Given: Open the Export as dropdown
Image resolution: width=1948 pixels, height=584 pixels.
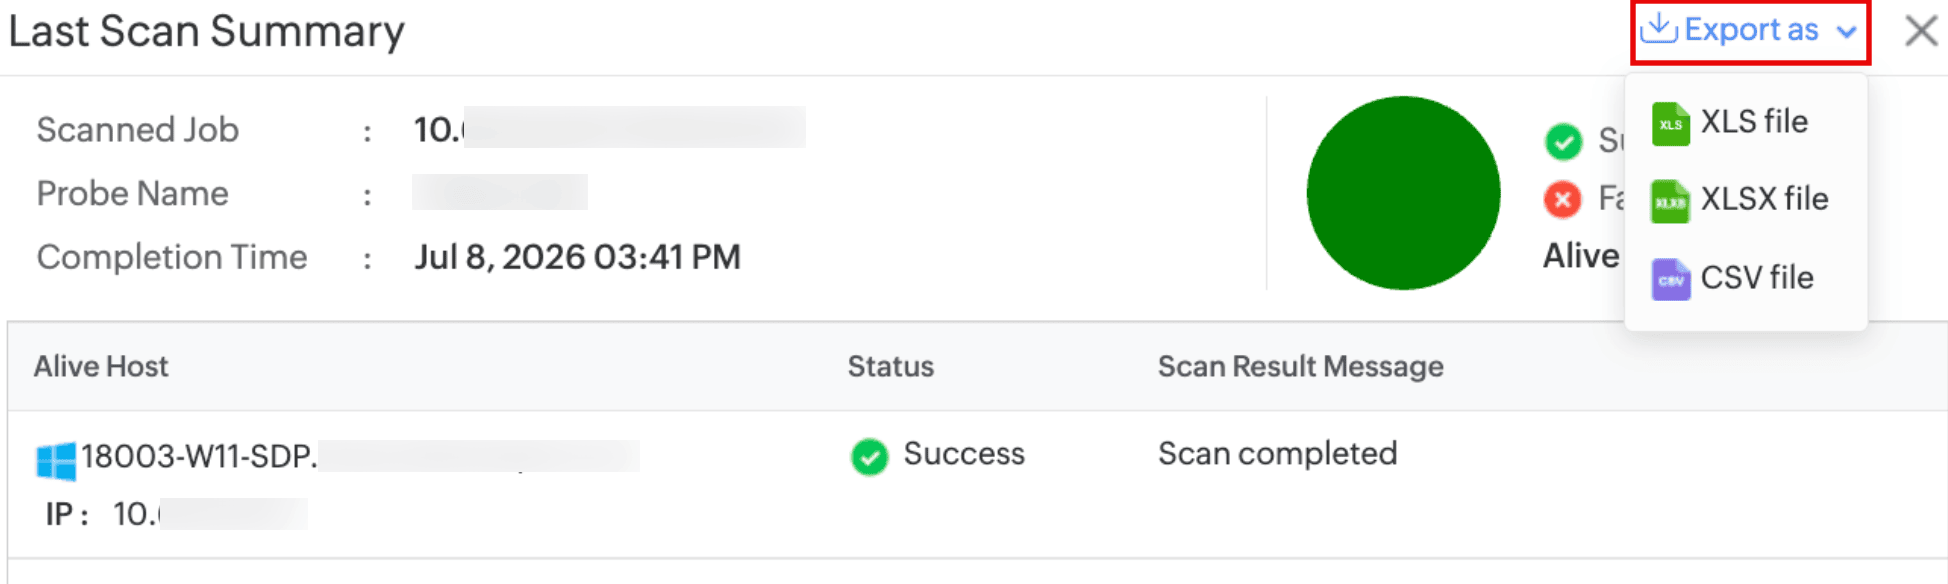Looking at the screenshot, I should tap(1750, 31).
